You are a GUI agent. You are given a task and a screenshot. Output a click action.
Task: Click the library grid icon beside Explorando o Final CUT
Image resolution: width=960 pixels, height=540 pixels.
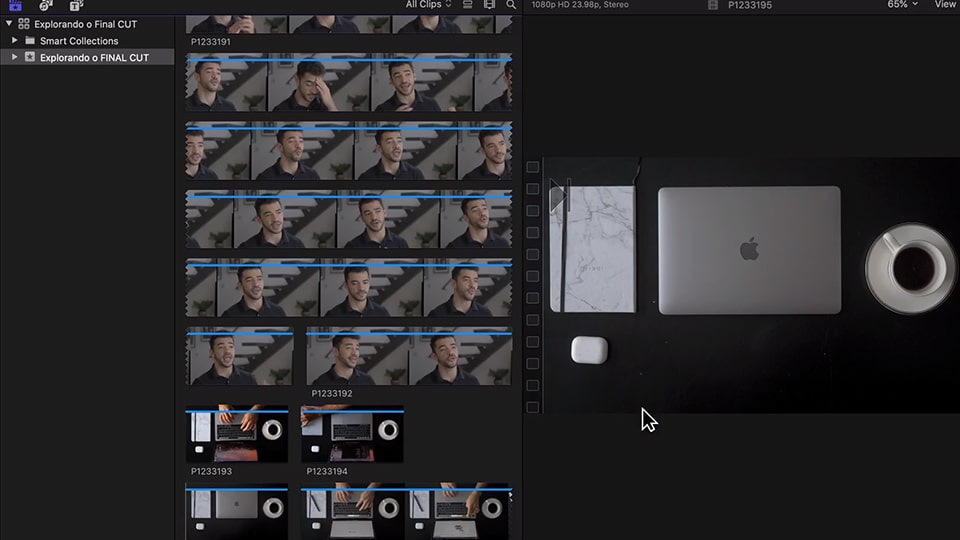click(24, 24)
